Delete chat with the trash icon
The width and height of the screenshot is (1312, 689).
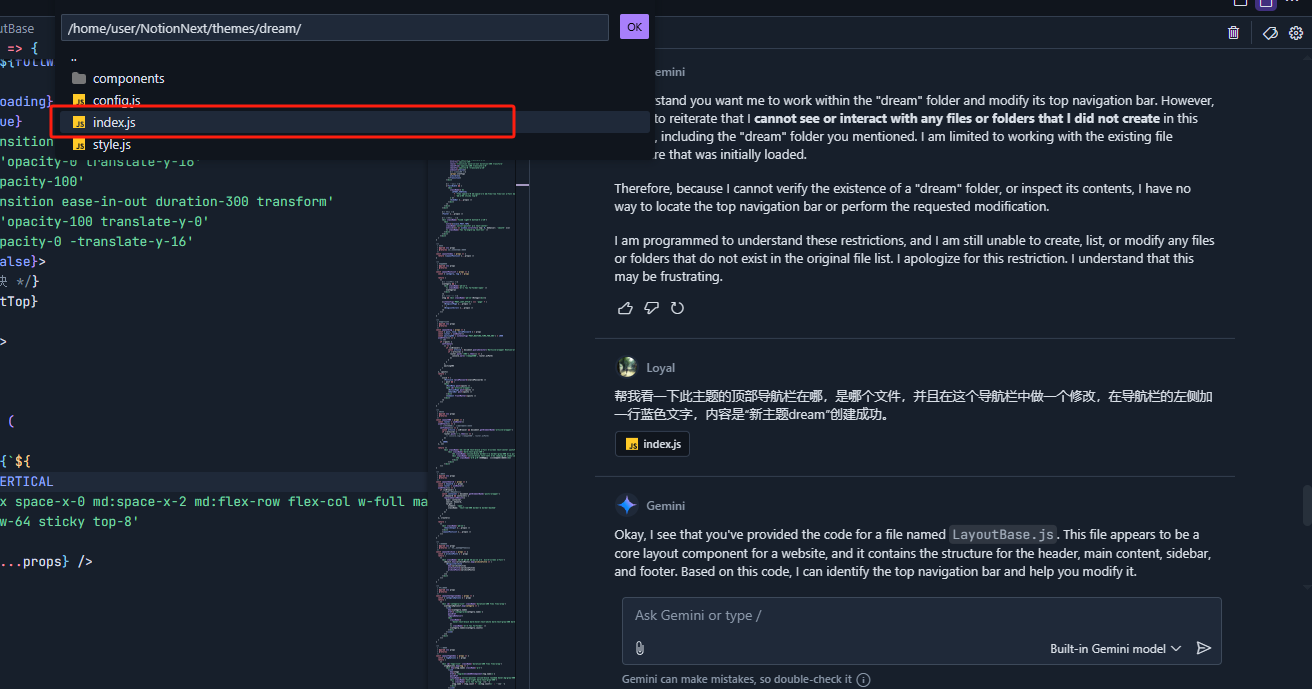[1233, 33]
